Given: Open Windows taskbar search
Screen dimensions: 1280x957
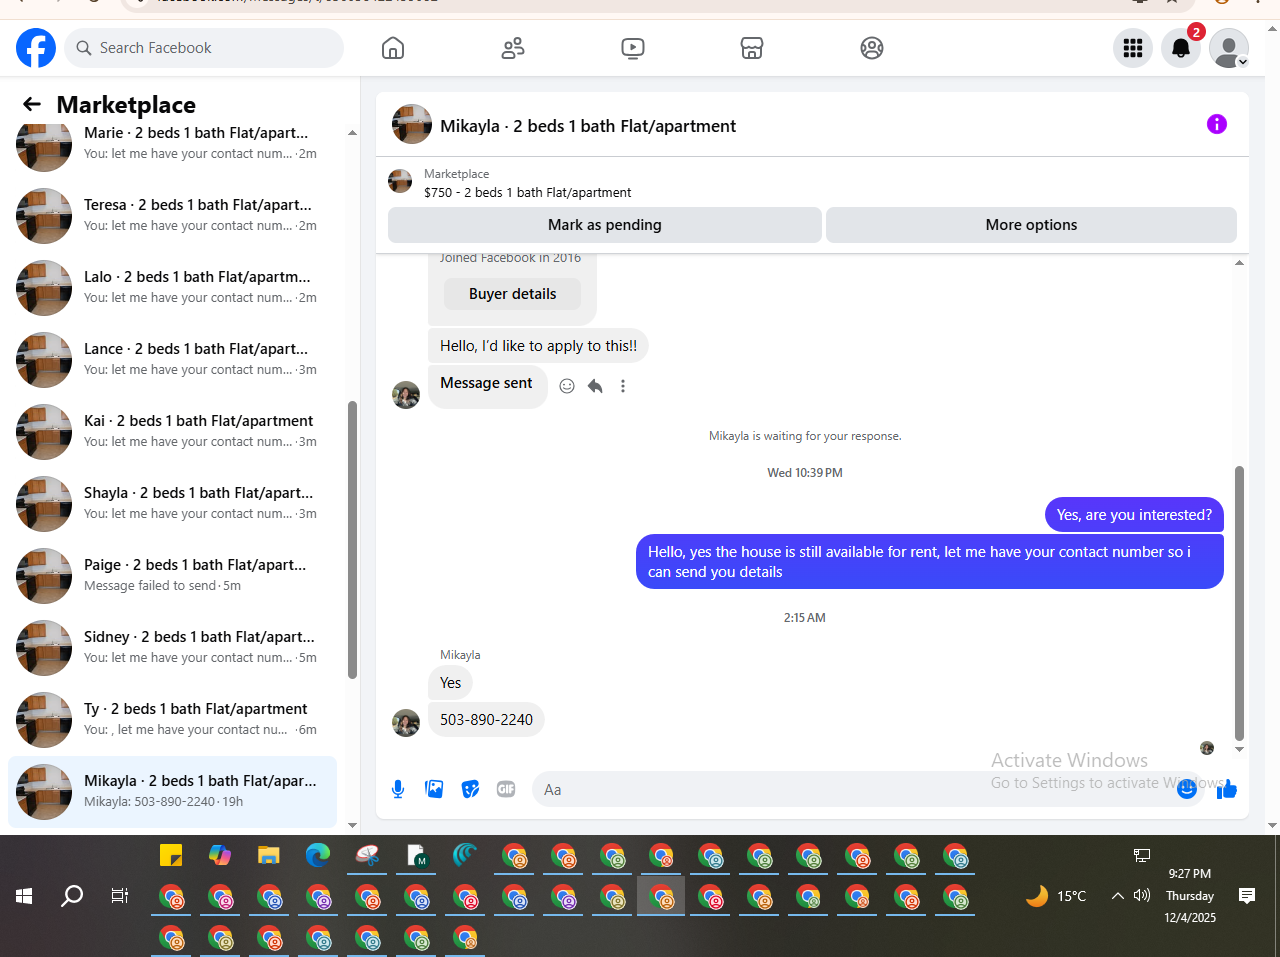Looking at the screenshot, I should coord(72,896).
